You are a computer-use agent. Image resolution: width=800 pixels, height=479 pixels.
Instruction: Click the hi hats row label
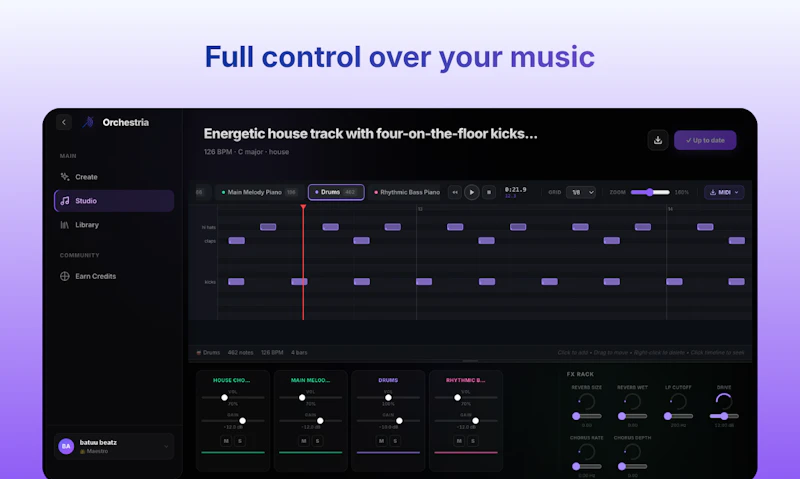pos(209,228)
